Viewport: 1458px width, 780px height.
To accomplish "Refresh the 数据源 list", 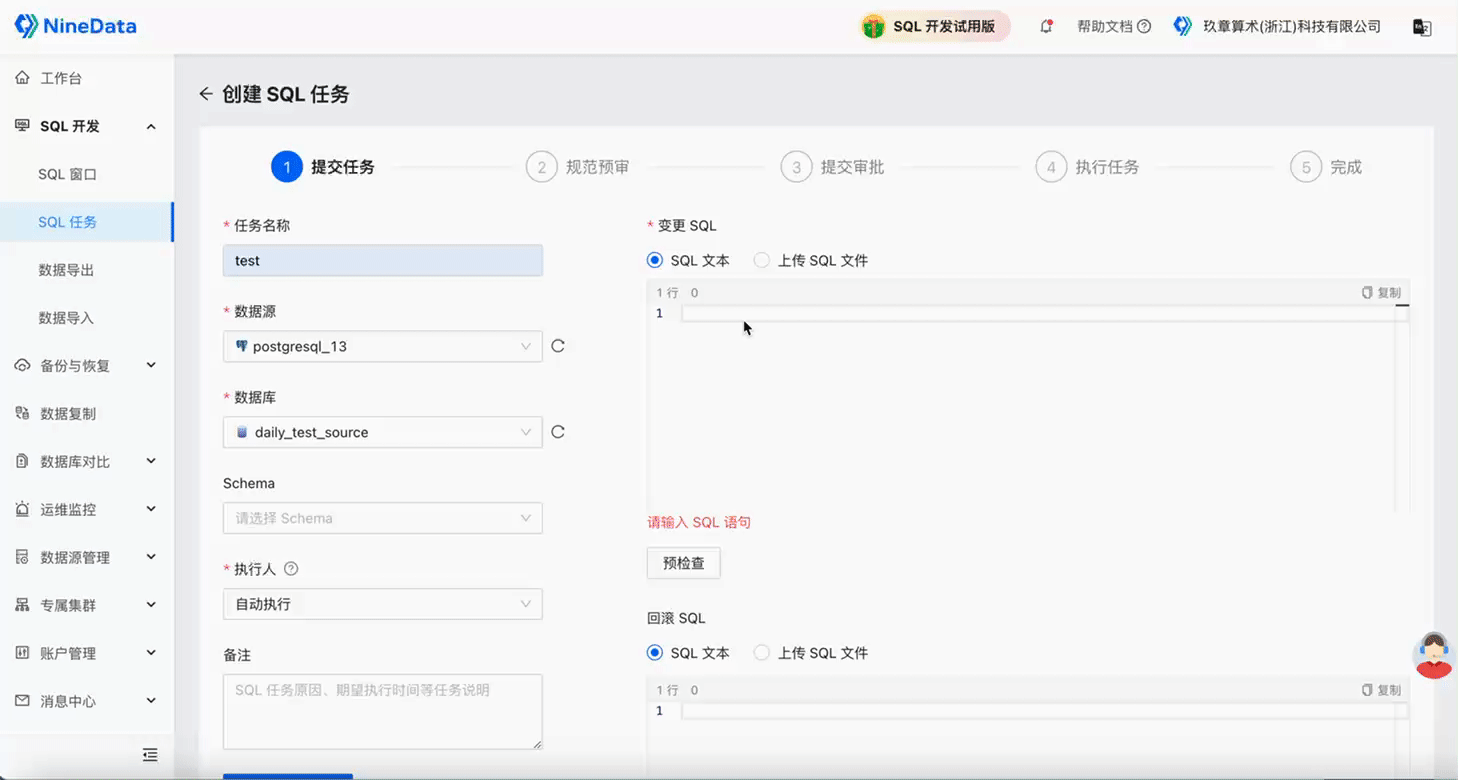I will point(558,346).
